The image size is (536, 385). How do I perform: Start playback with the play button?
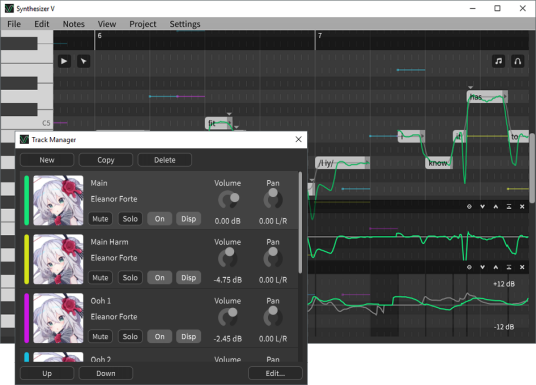[64, 61]
